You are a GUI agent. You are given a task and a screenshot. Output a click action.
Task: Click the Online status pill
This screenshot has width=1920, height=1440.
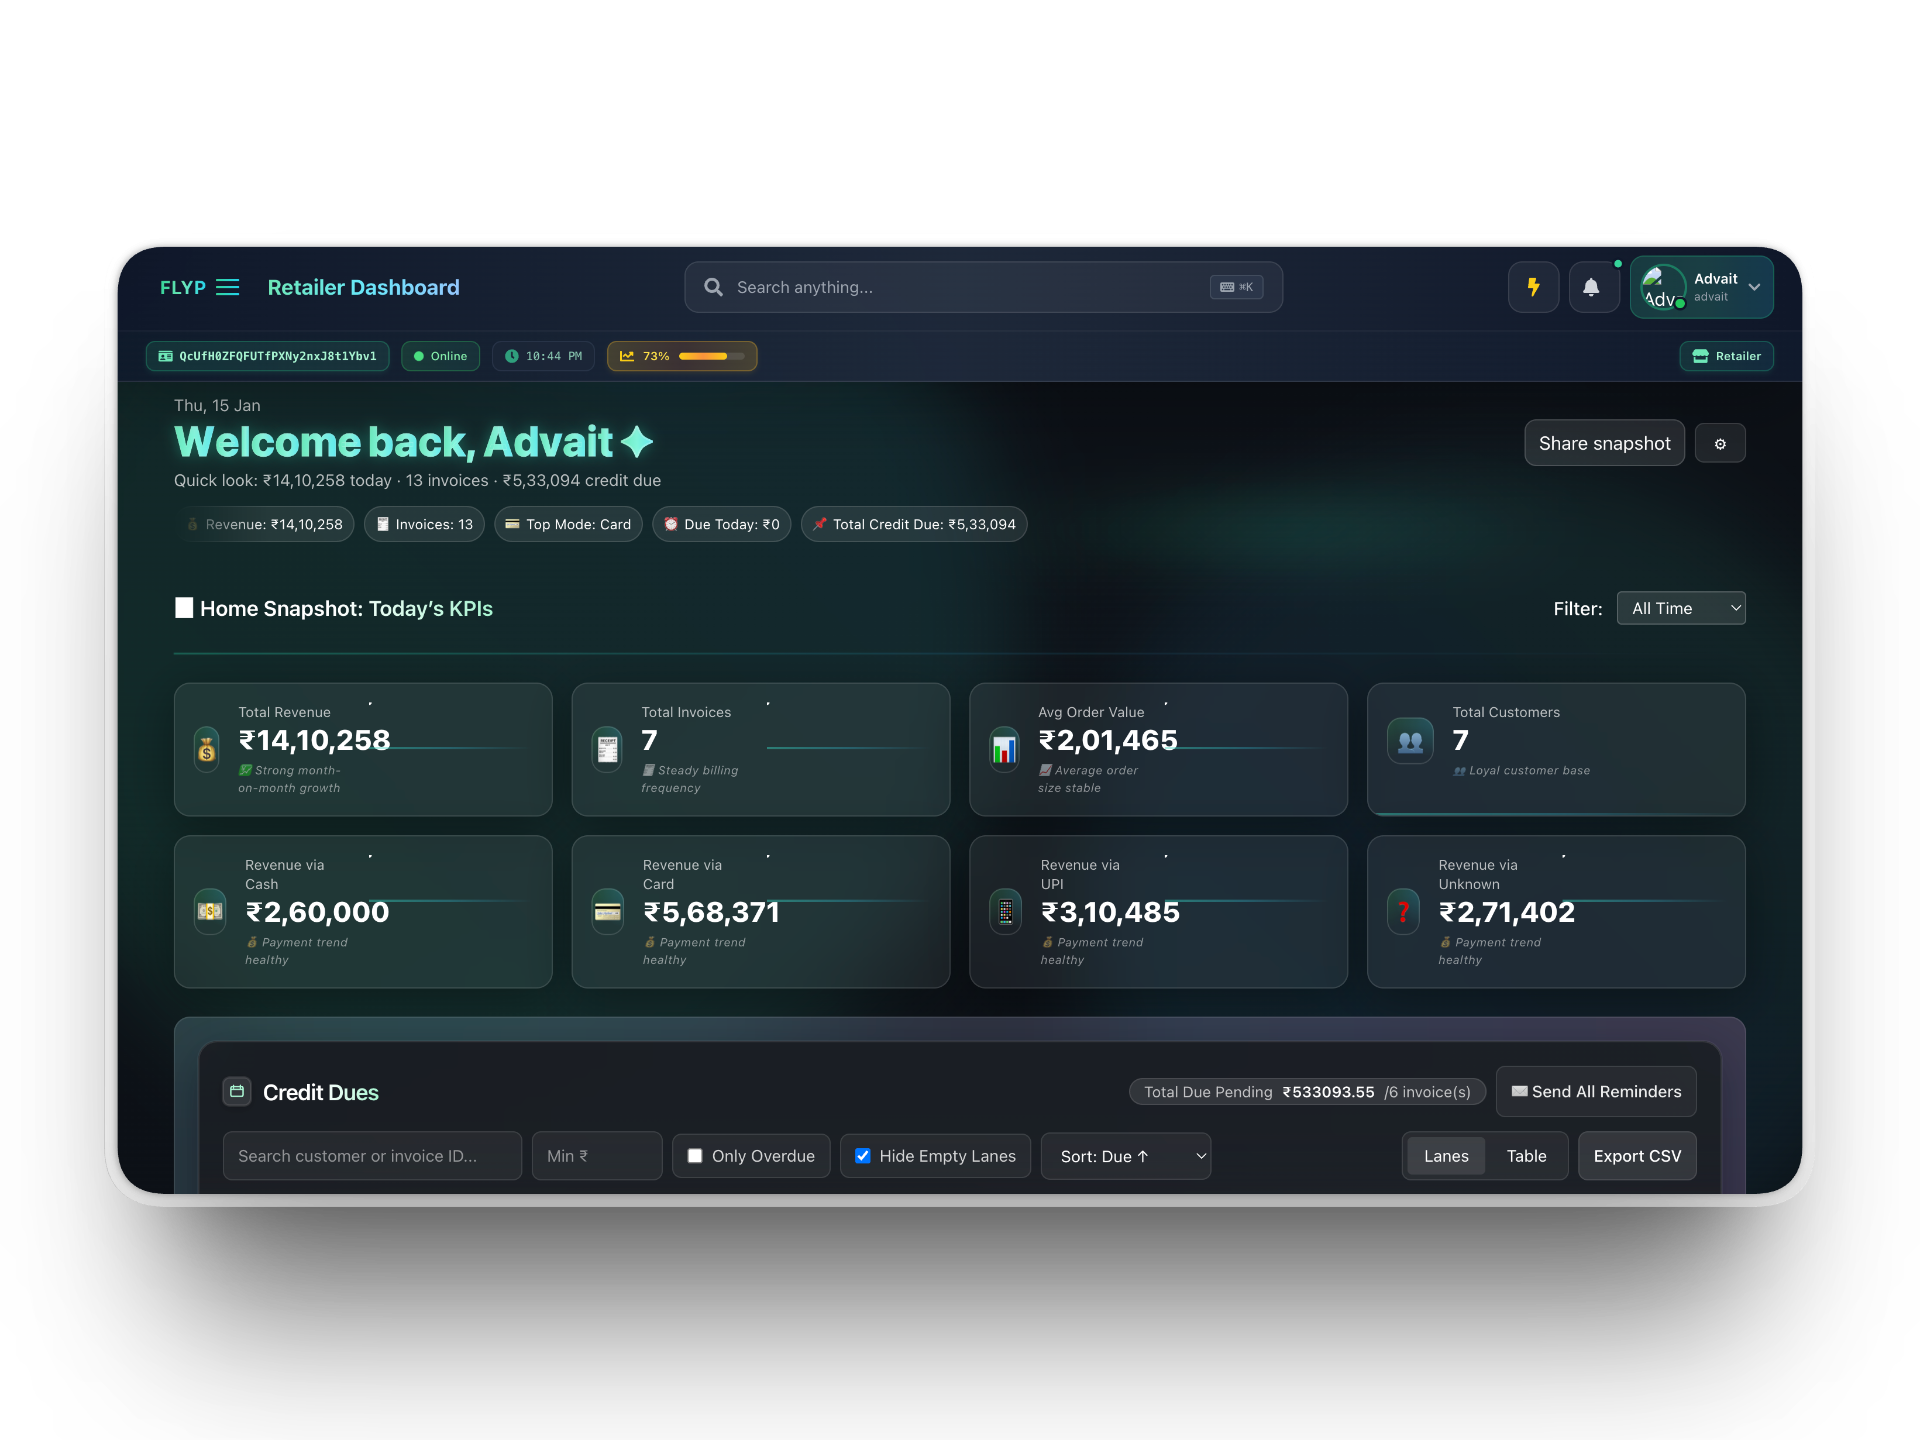(x=440, y=356)
